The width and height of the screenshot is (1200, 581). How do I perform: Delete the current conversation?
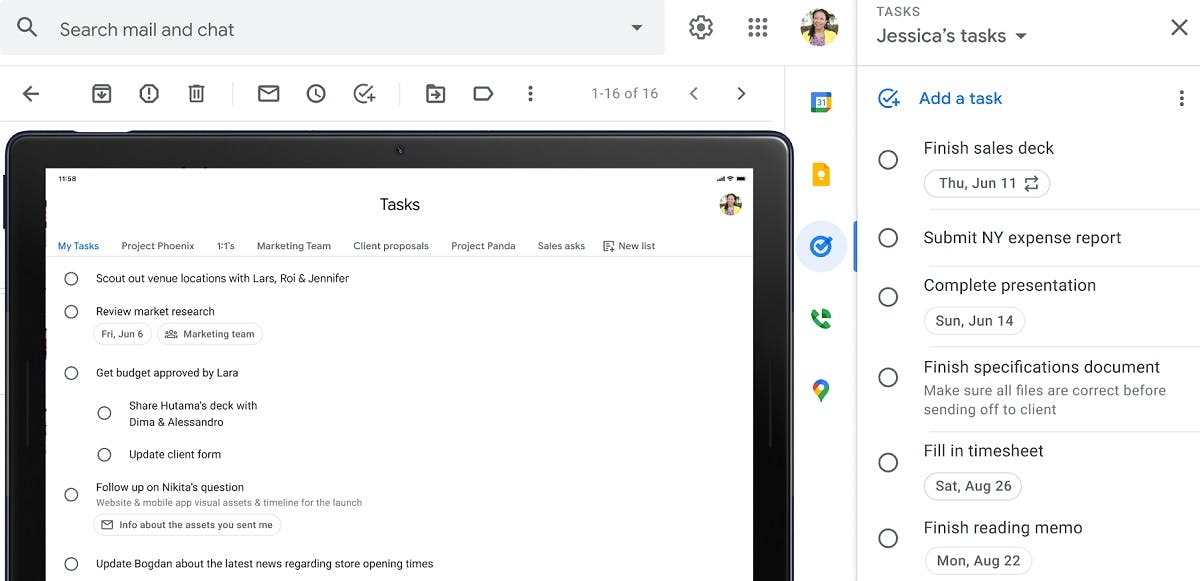(x=196, y=93)
